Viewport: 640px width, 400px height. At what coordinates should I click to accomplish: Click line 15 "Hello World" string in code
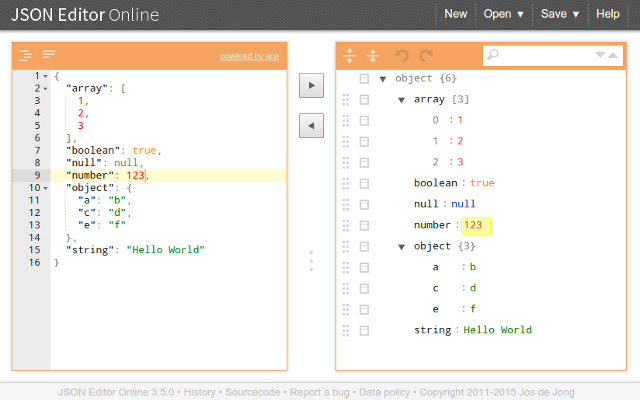click(x=165, y=250)
